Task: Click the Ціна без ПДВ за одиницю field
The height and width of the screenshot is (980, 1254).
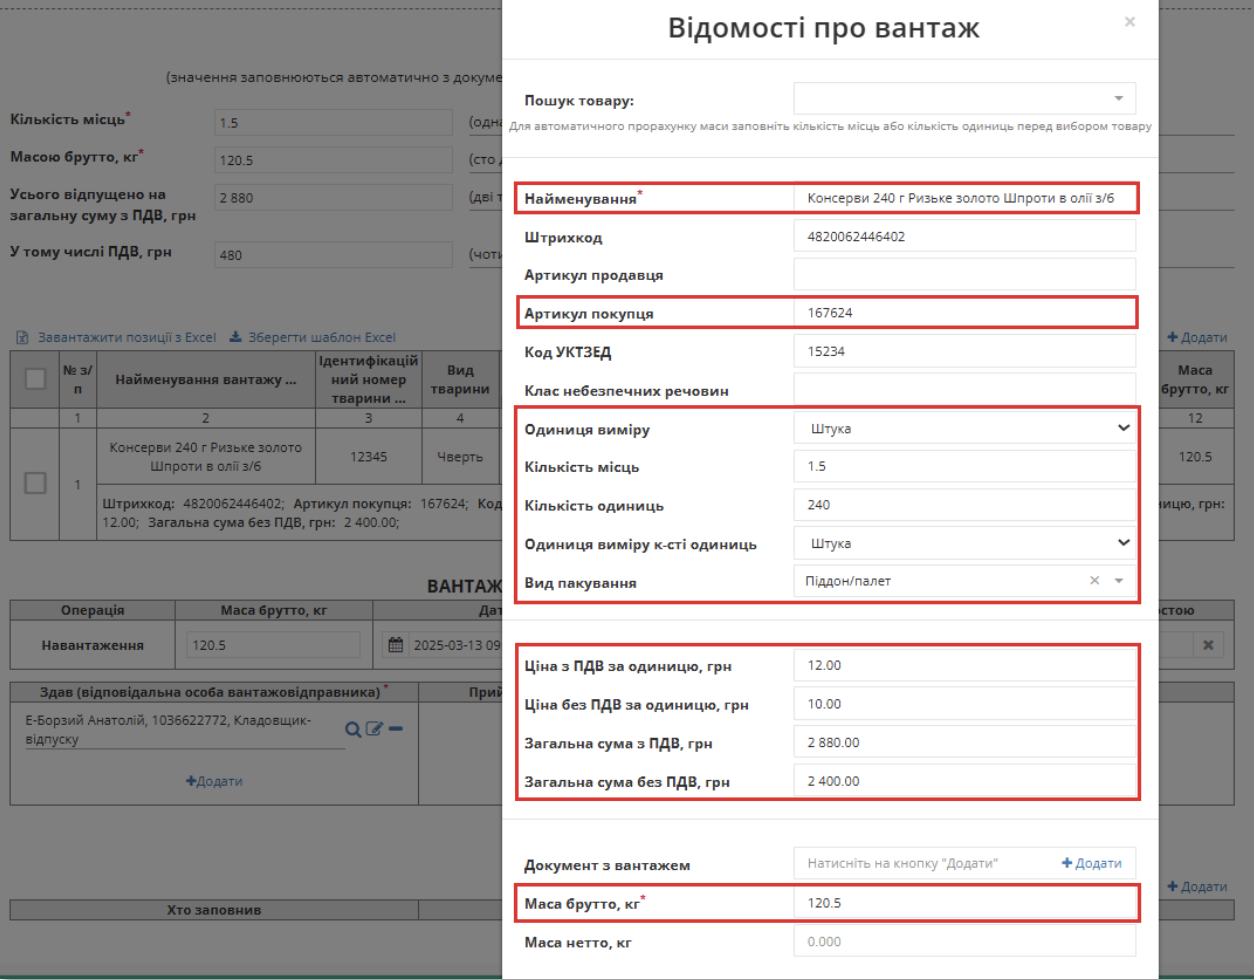Action: pyautogui.click(x=965, y=704)
